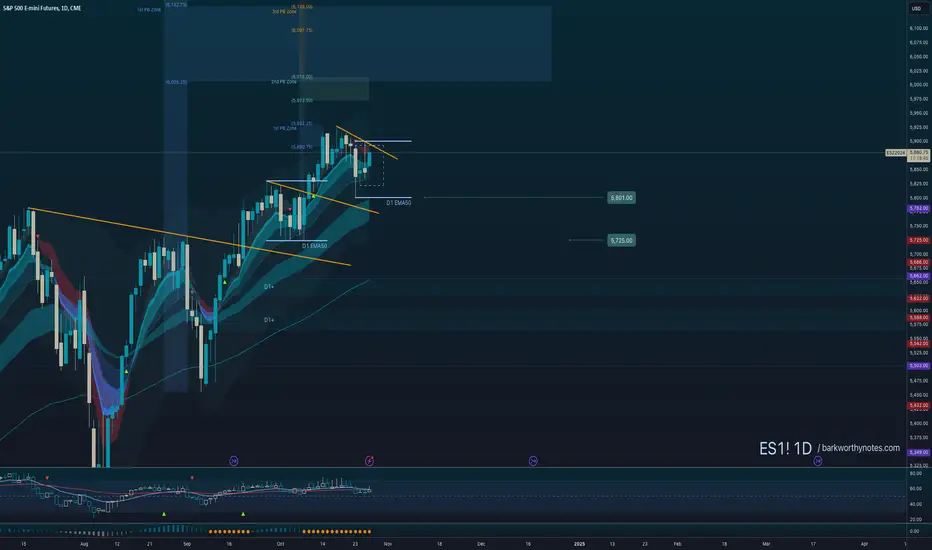932x550 pixels.
Task: Select the 5,801.00 price callout label
Action: tap(621, 197)
